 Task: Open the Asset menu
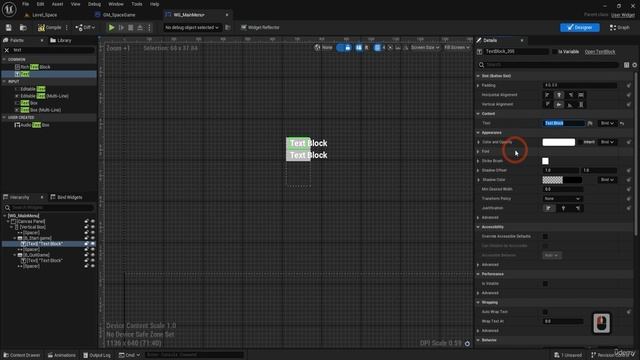point(57,4)
